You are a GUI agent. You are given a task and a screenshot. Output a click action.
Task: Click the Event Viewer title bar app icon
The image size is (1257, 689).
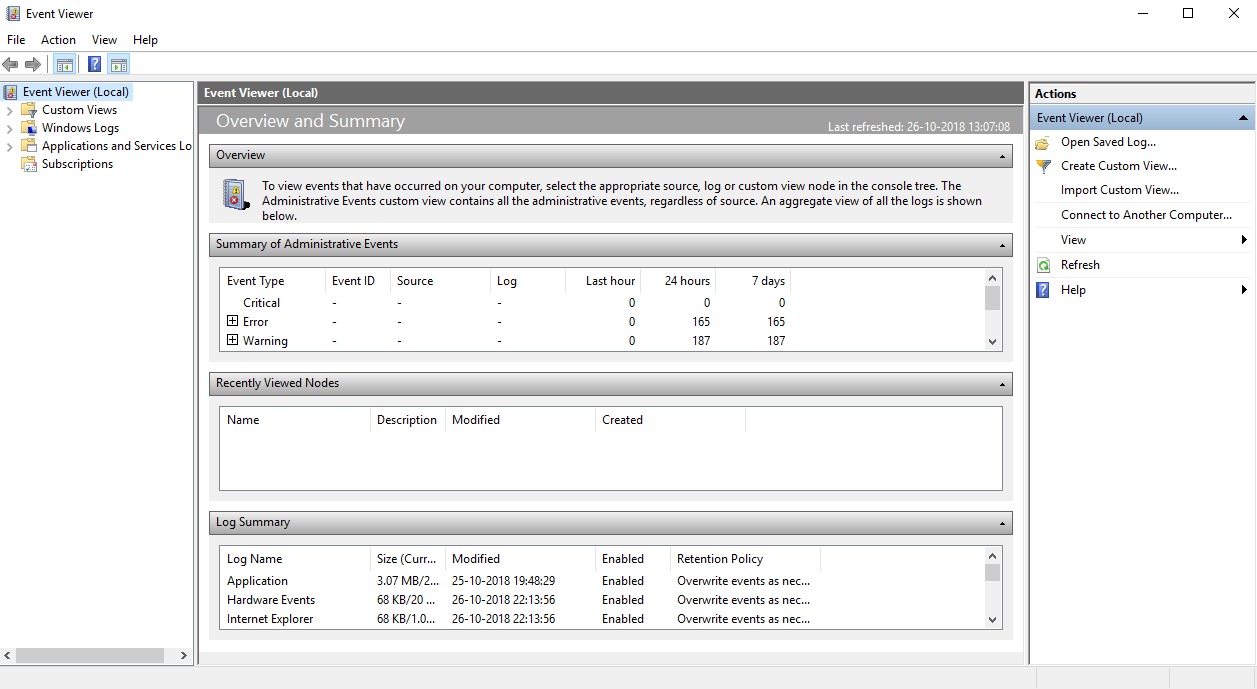[13, 14]
